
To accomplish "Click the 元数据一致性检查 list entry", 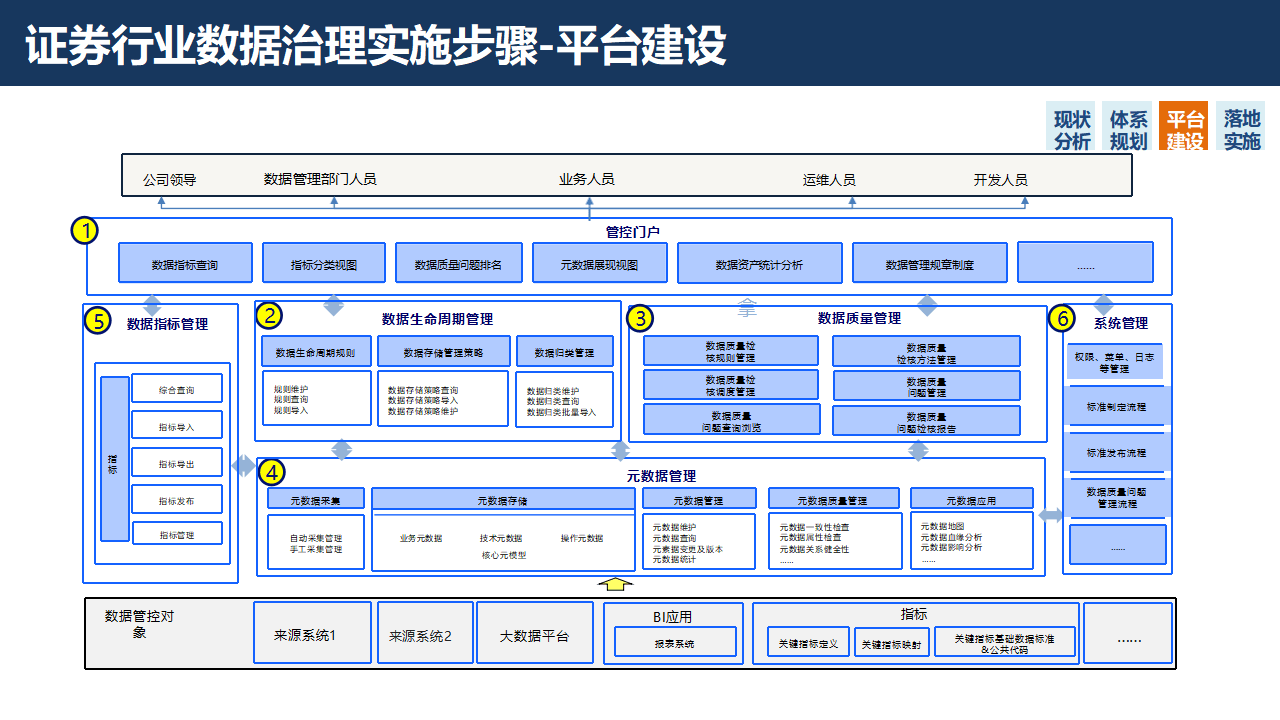I will [815, 527].
